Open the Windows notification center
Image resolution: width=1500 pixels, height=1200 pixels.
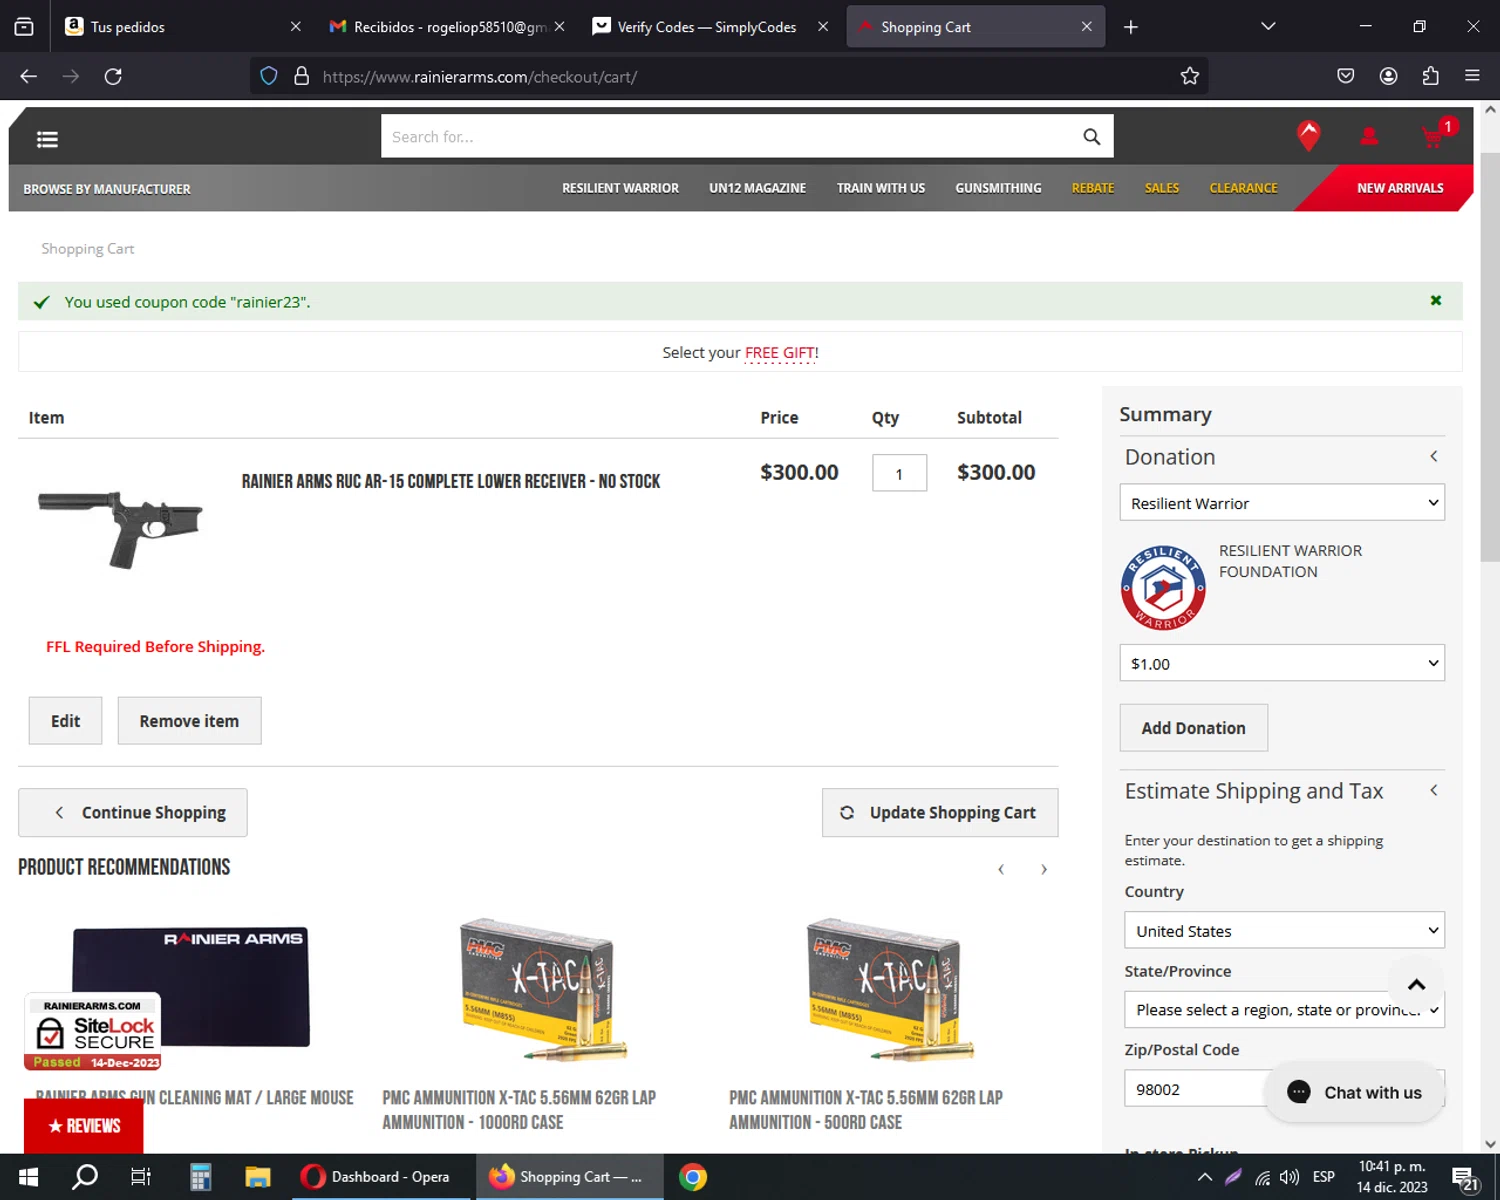point(1465,1178)
